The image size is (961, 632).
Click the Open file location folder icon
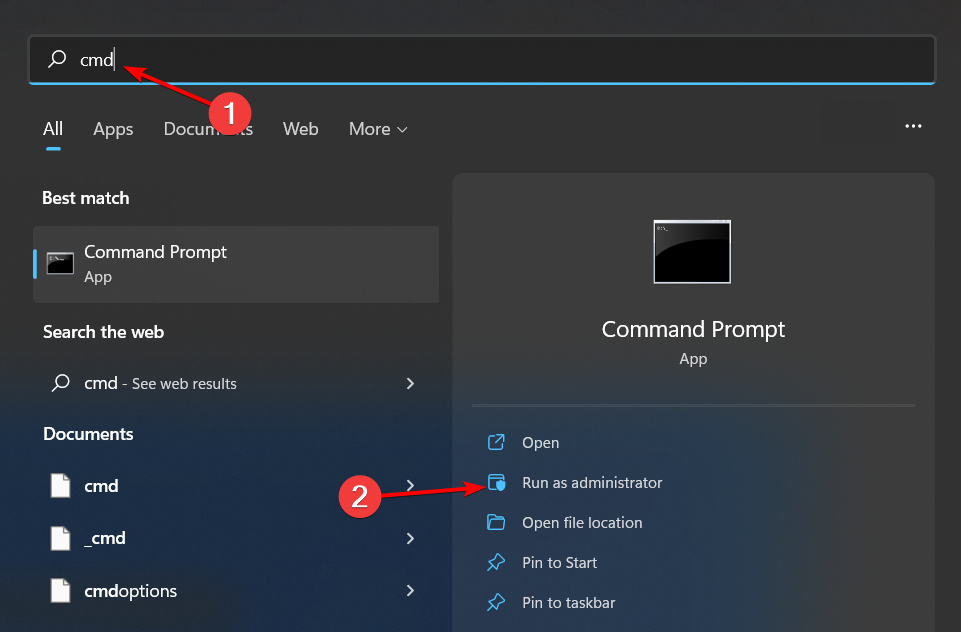(x=497, y=522)
